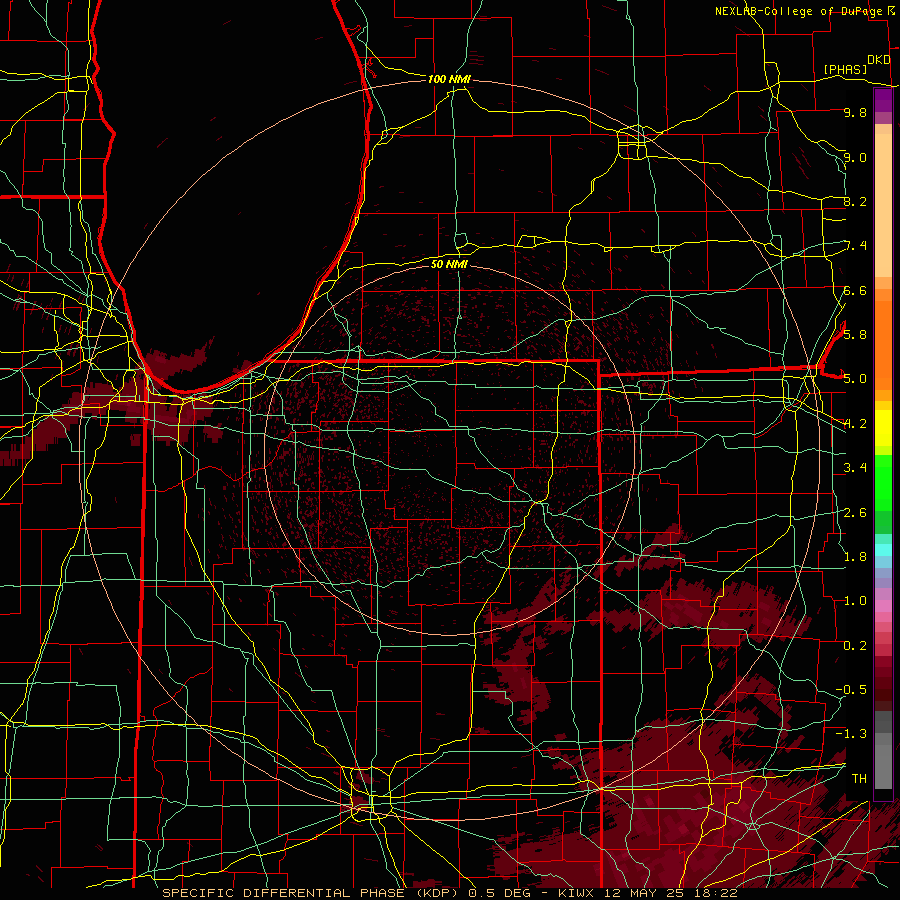Click the 0.2 scale value

pos(855,646)
